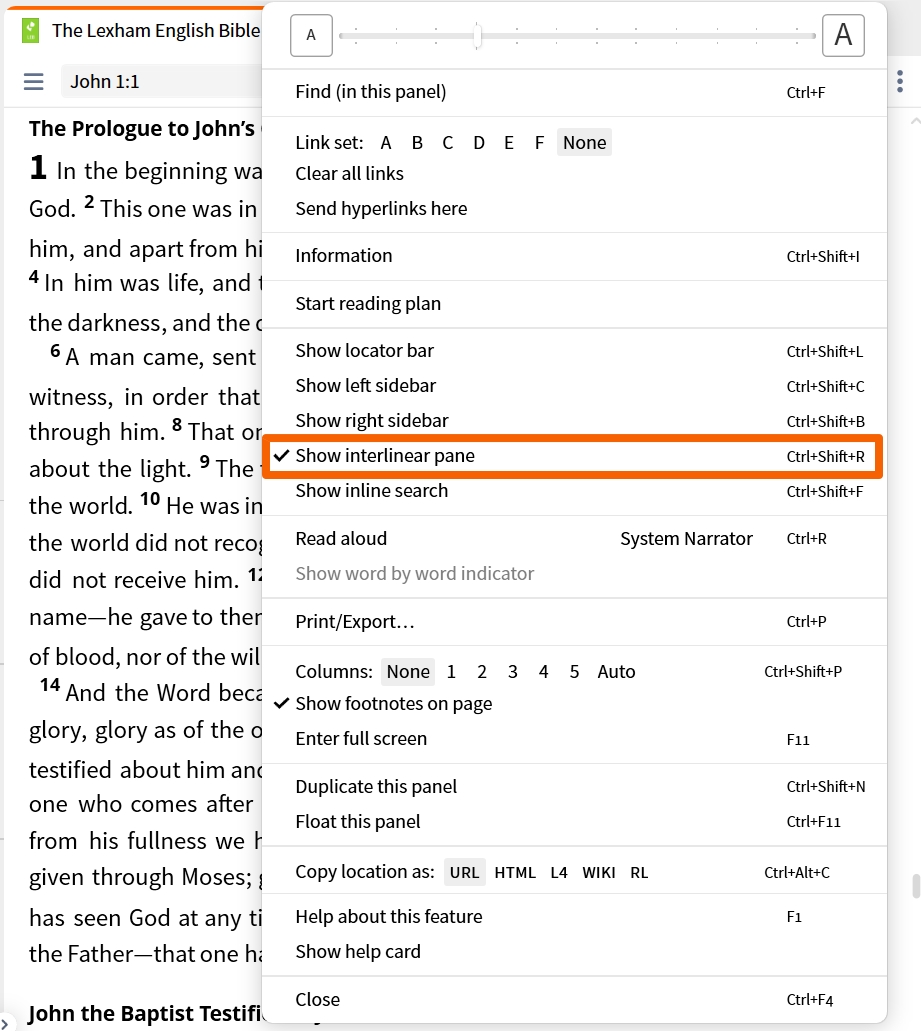921x1031 pixels.
Task: Click the John 1:1 reference box
Action: click(161, 82)
